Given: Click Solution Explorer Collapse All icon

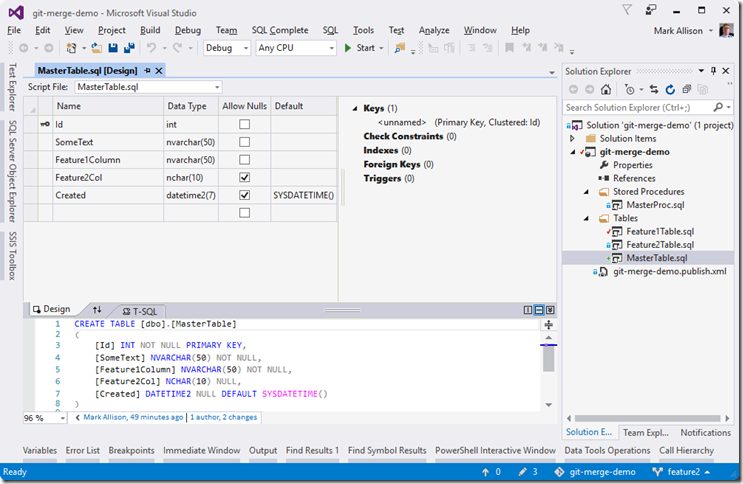Looking at the screenshot, I should click(x=687, y=90).
